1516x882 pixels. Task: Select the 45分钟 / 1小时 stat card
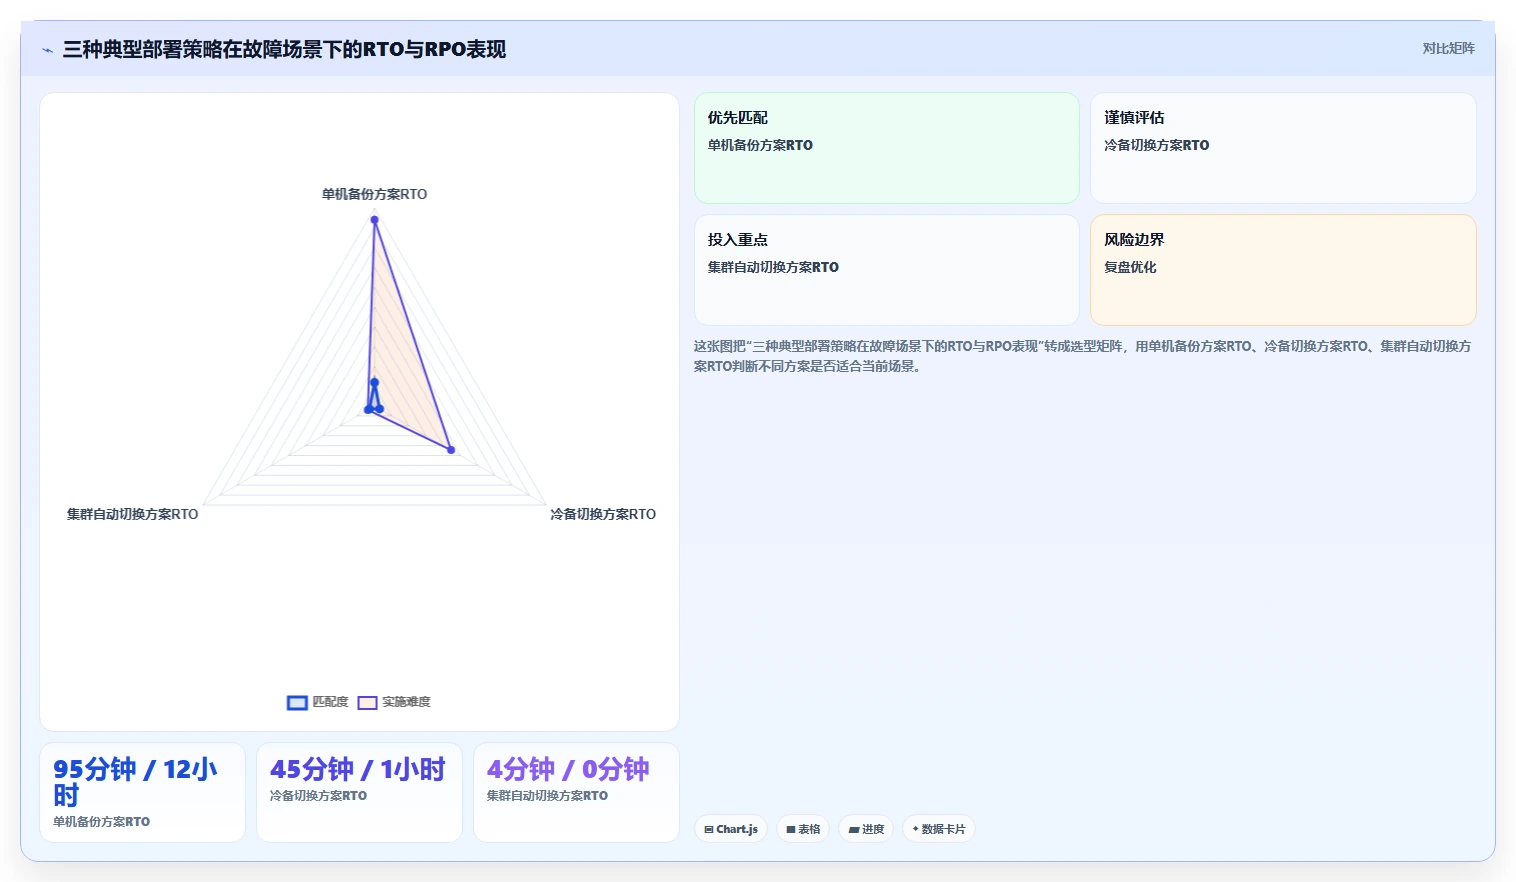(x=359, y=792)
